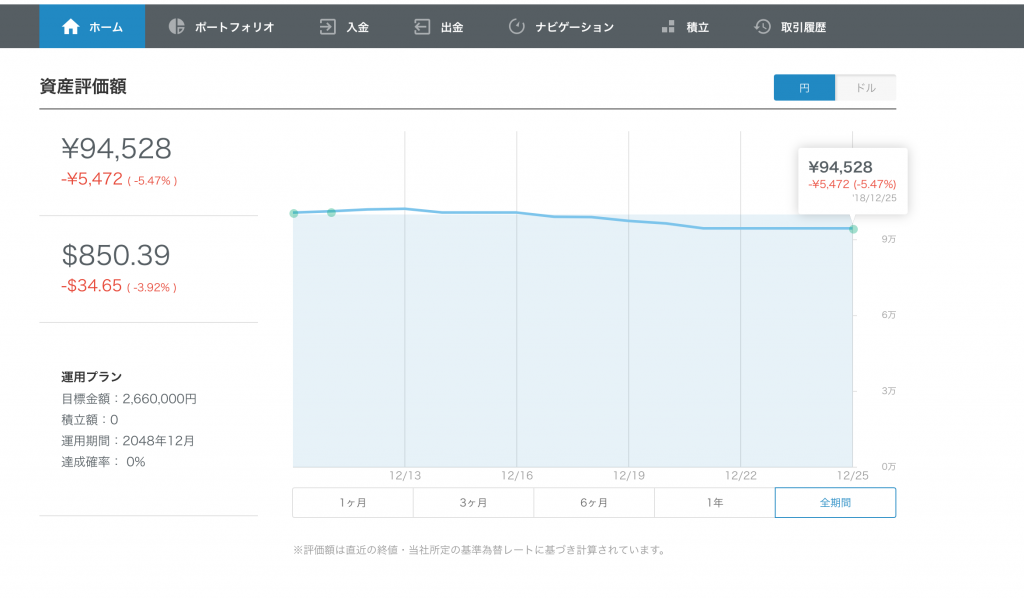
Task: Click the portfolio pie chart icon
Action: (176, 26)
